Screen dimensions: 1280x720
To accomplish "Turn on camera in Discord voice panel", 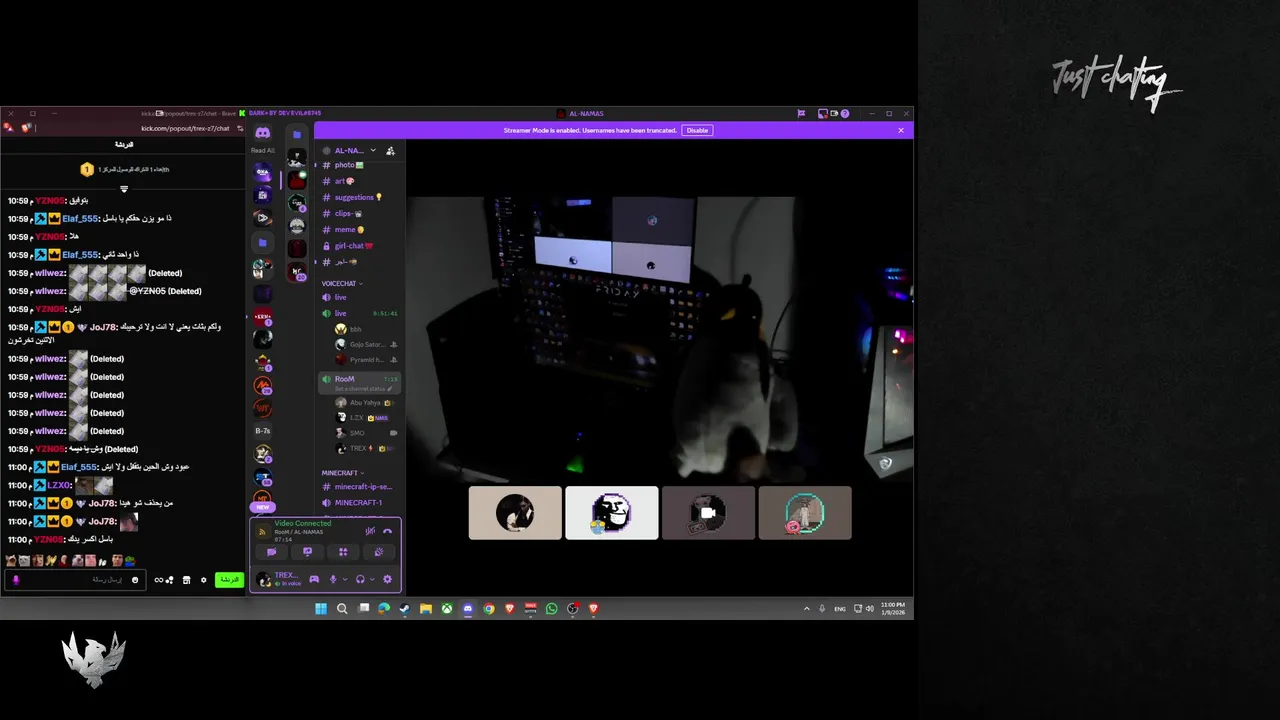I will 271,552.
